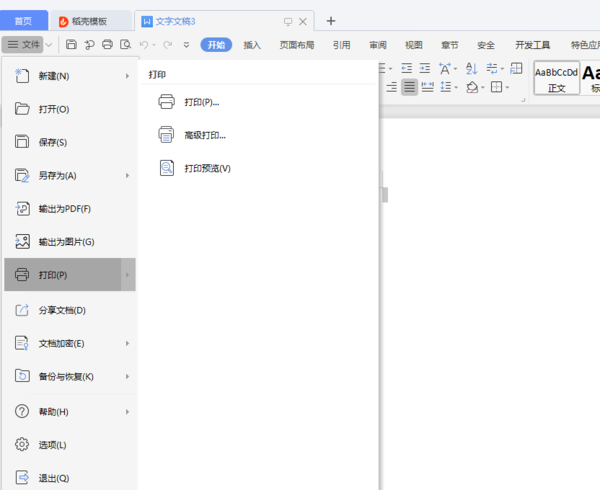
Task: Open the 页面布局 ribbon tab
Action: point(297,45)
